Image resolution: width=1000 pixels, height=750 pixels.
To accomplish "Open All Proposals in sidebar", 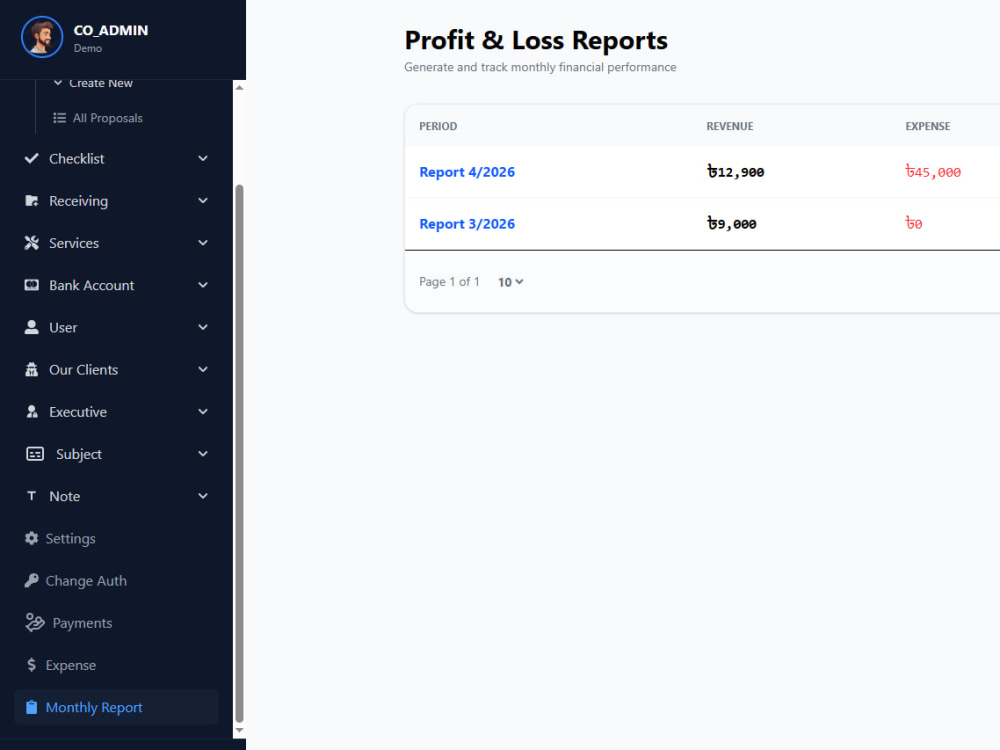I will point(107,118).
